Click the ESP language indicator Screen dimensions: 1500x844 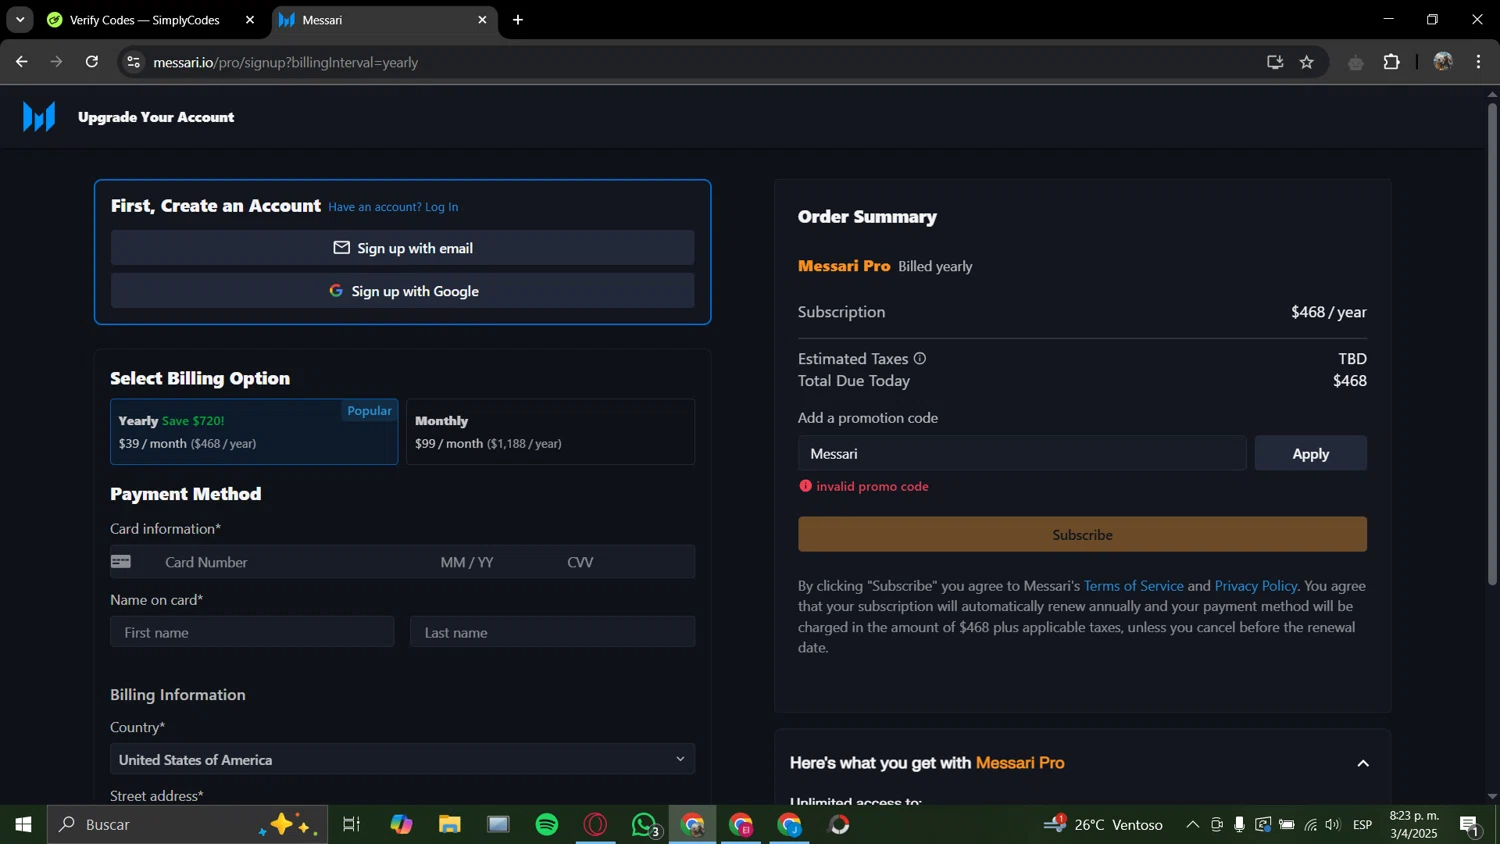click(x=1362, y=825)
